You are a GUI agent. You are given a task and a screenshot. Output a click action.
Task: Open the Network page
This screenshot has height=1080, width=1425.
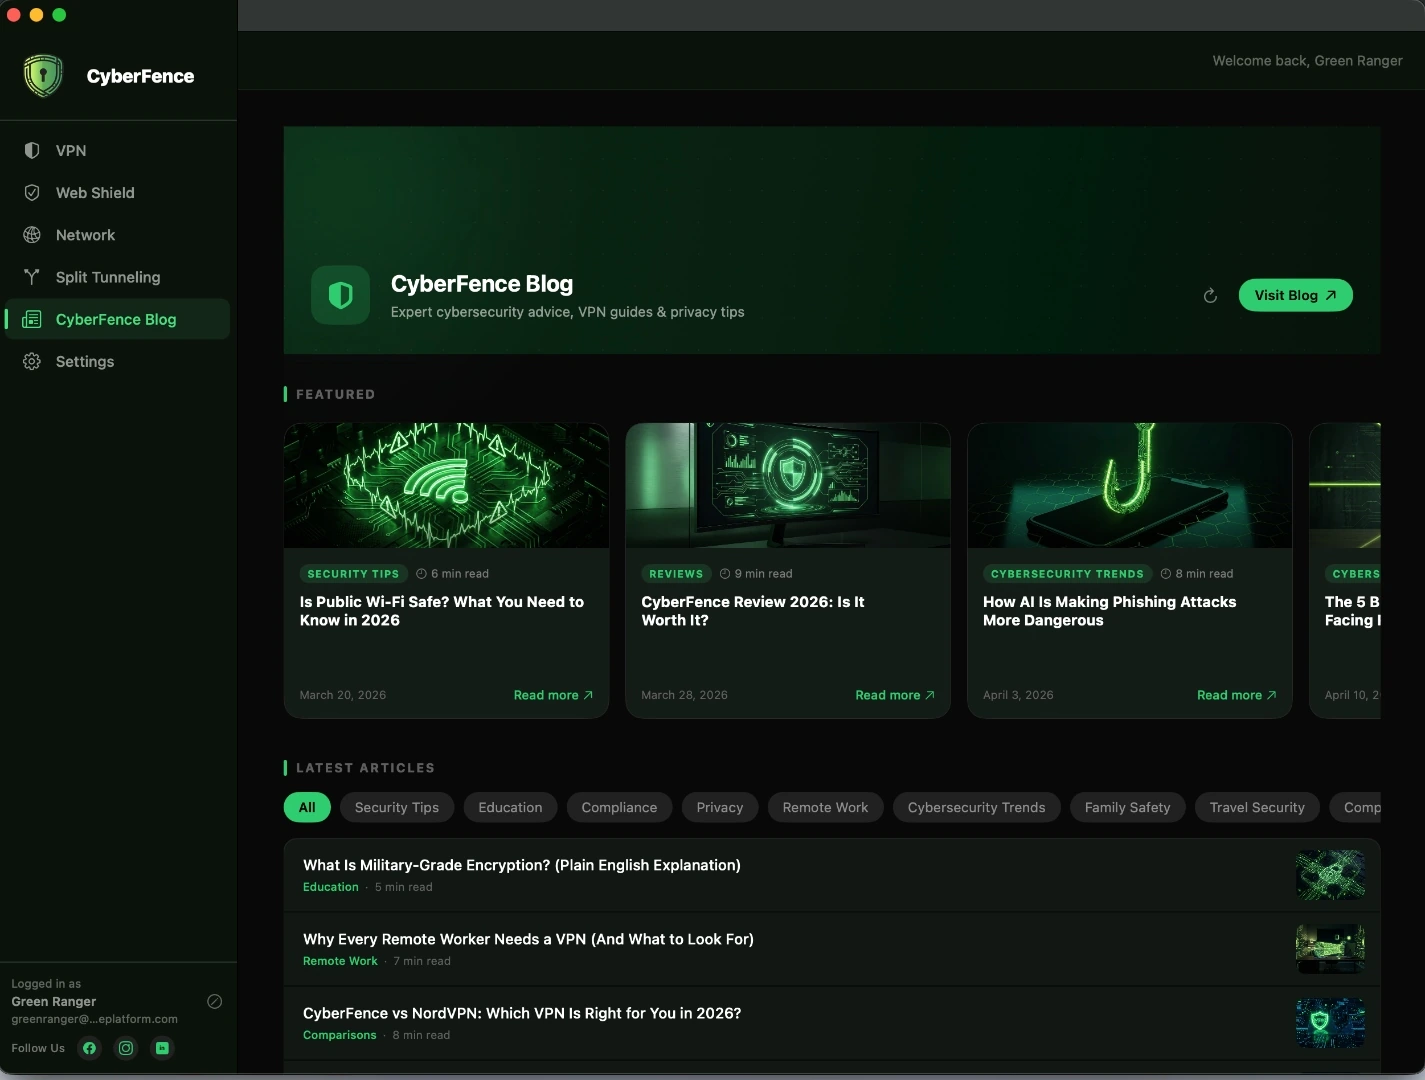coord(118,235)
